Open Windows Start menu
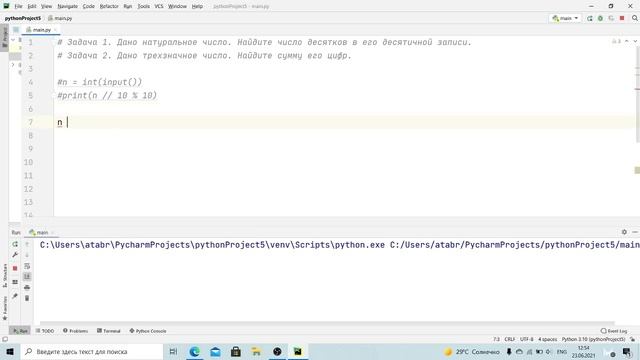The image size is (640, 360). point(10,351)
